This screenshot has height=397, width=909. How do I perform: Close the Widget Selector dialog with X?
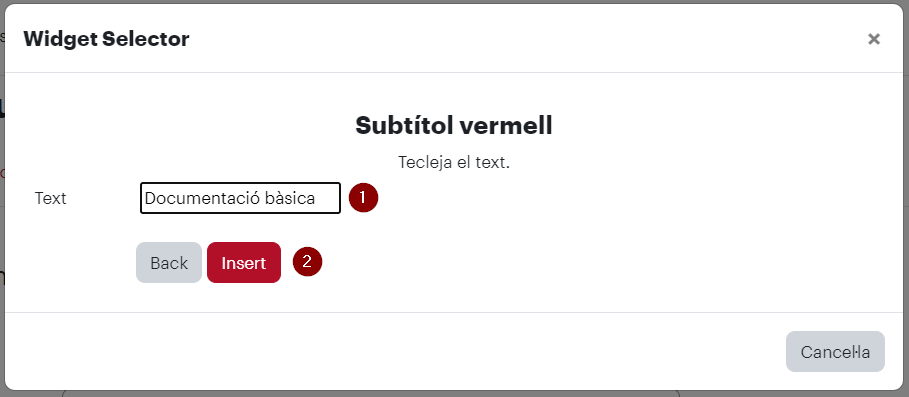pyautogui.click(x=874, y=39)
